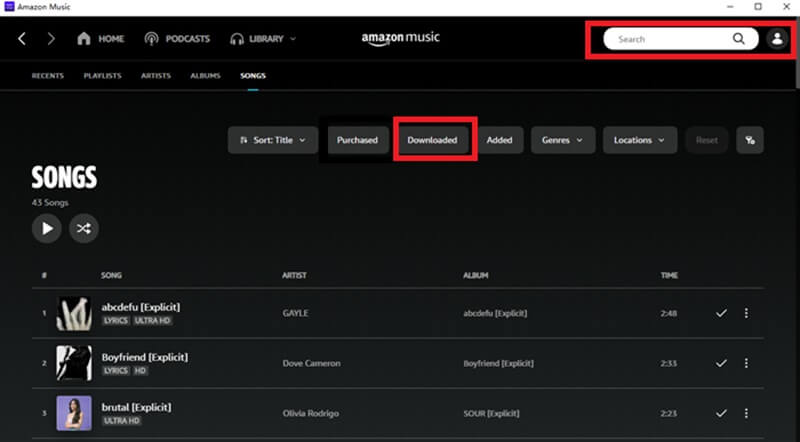Image resolution: width=800 pixels, height=442 pixels.
Task: Toggle the Added filter
Action: 499,140
